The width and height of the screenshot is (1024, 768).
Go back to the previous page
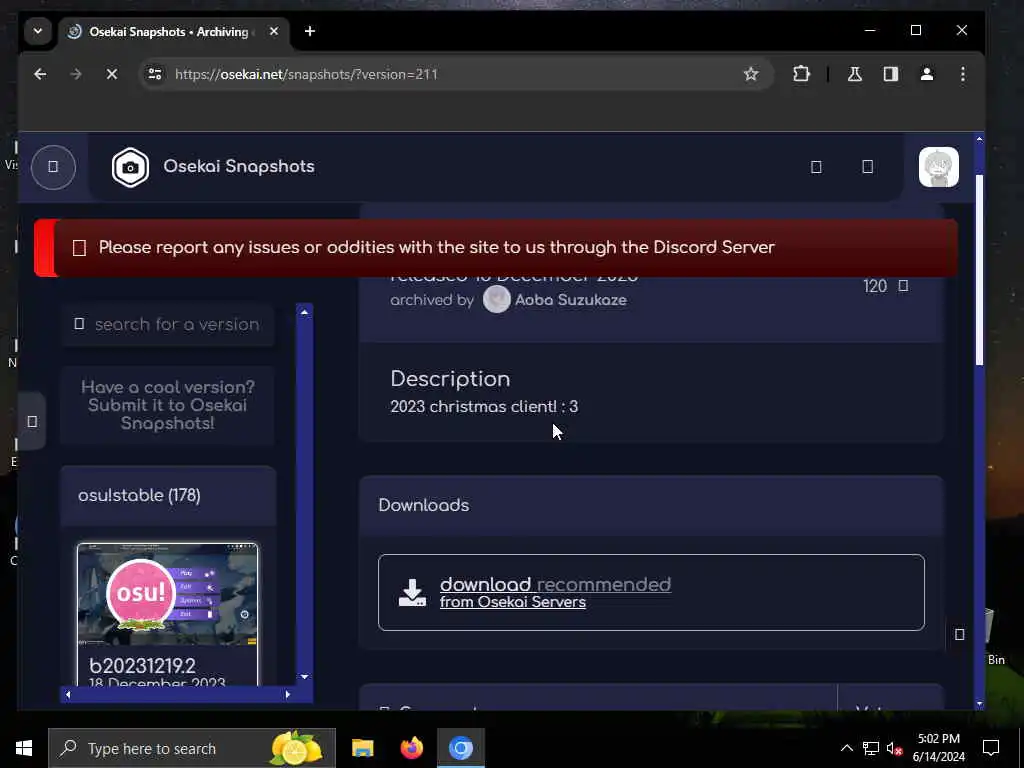pos(40,74)
